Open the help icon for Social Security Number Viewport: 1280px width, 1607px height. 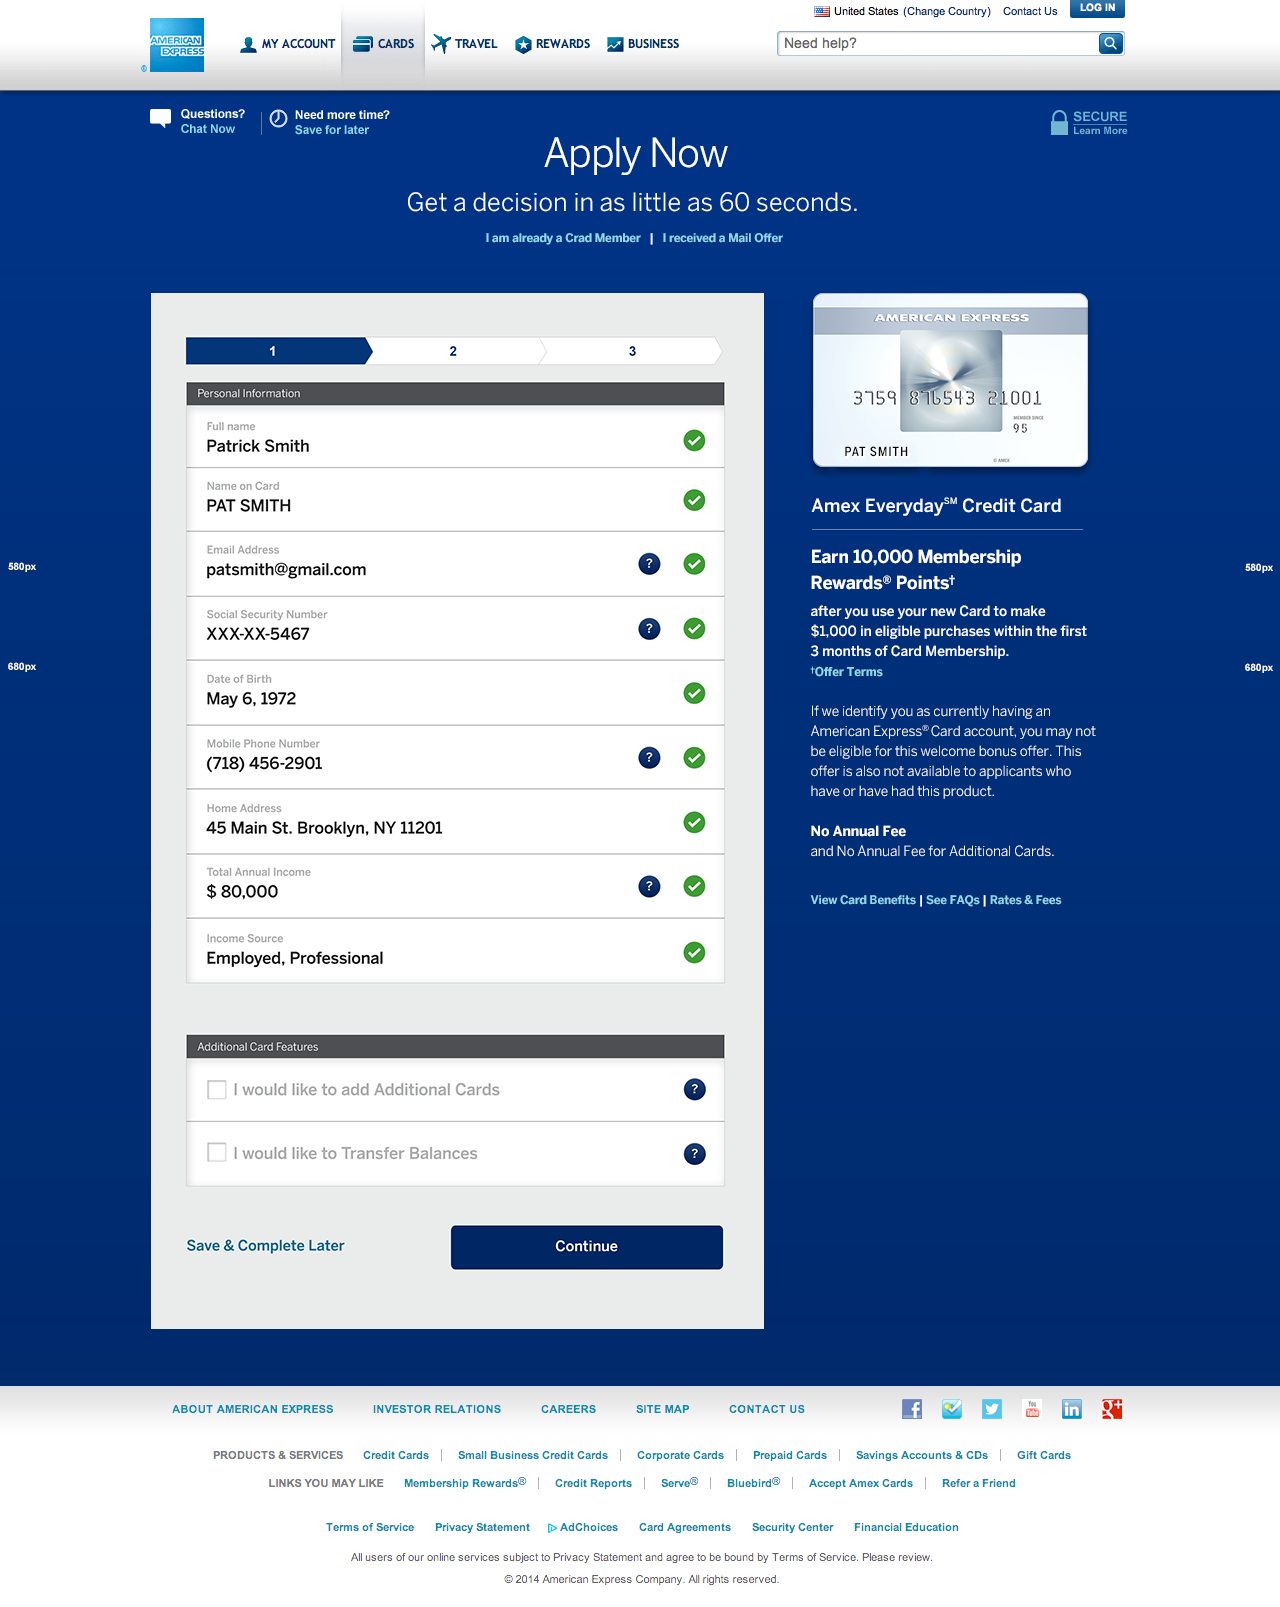point(649,629)
